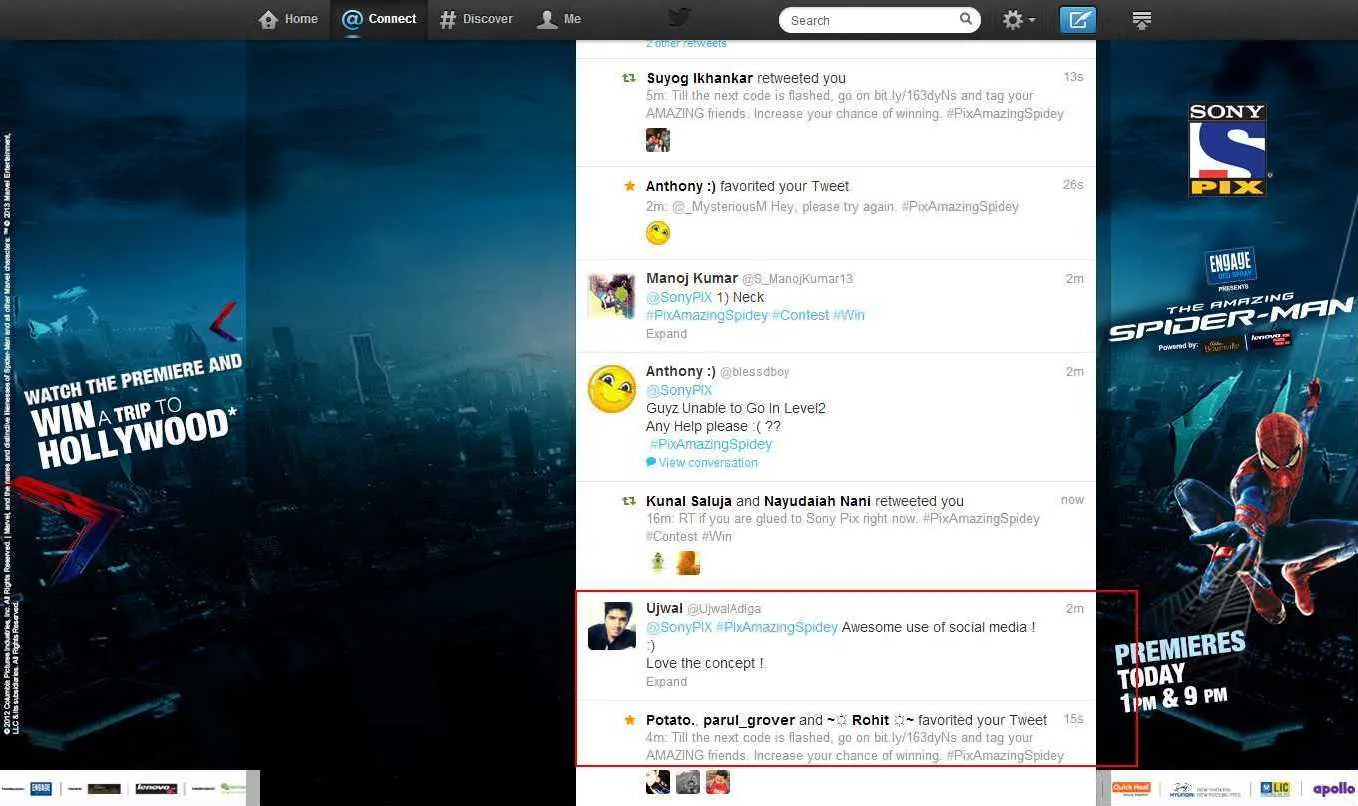Viewport: 1358px width, 806px height.
Task: Click #PixAmazingSpidey hashtag in Ujwal's tweet
Action: click(x=777, y=628)
